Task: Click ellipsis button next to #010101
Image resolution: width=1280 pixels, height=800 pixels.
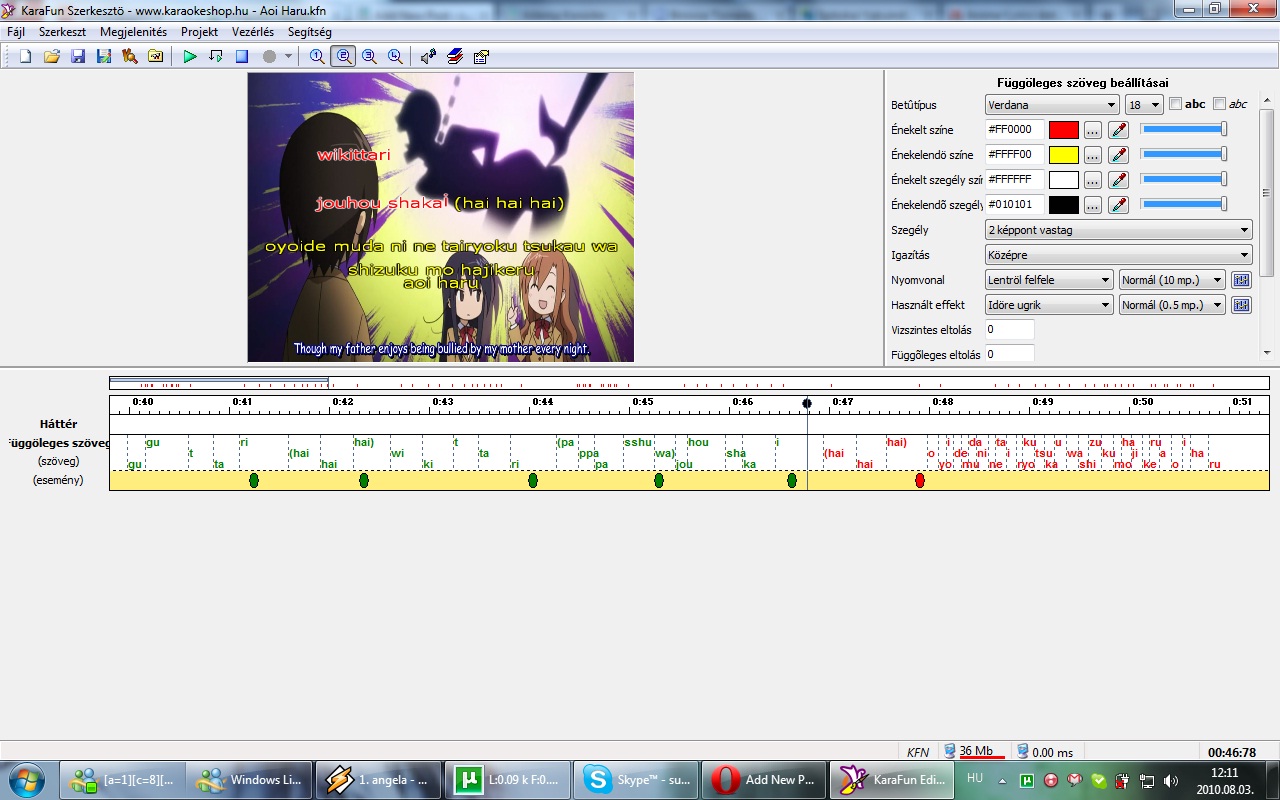Action: (1093, 205)
